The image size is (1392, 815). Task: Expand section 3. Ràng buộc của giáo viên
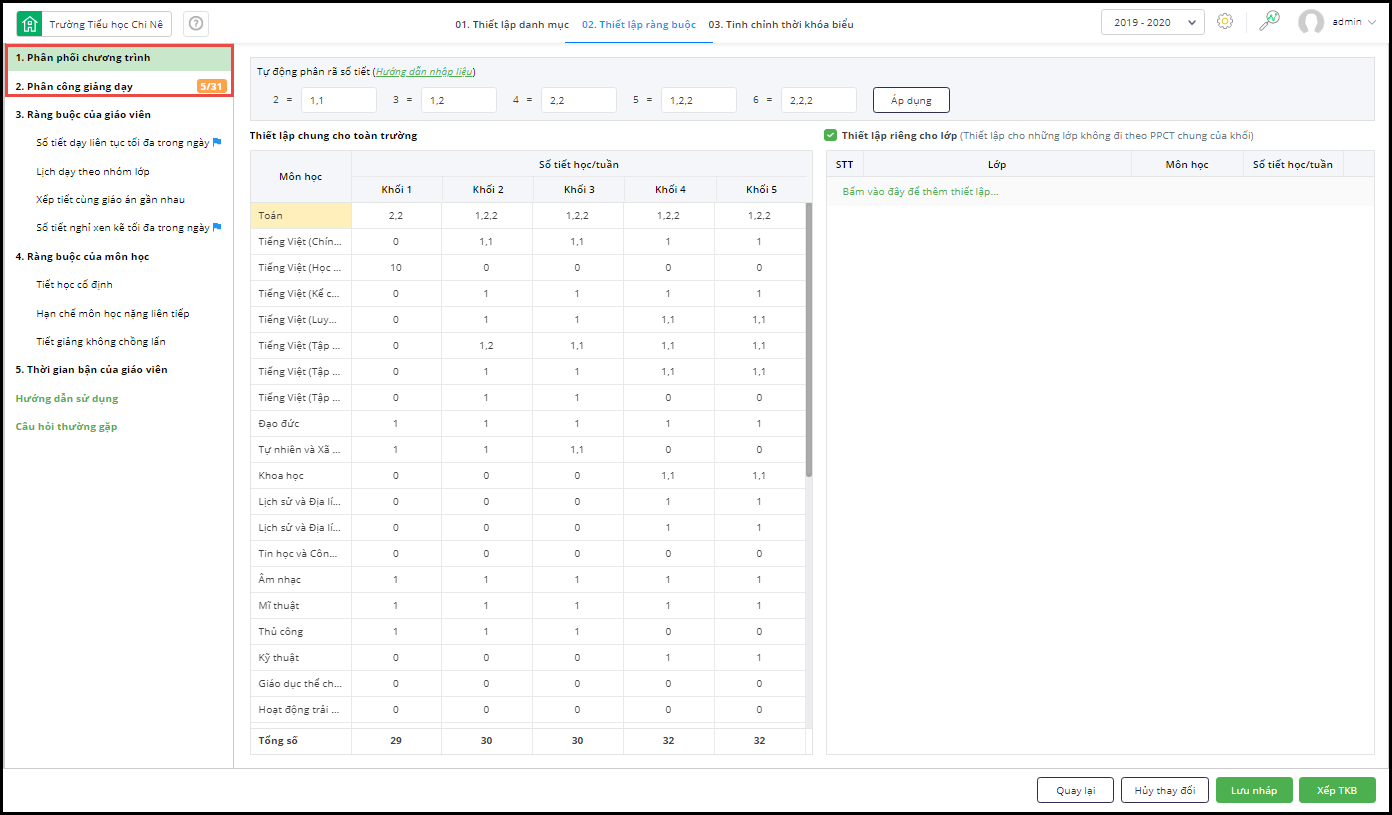[x=83, y=115]
